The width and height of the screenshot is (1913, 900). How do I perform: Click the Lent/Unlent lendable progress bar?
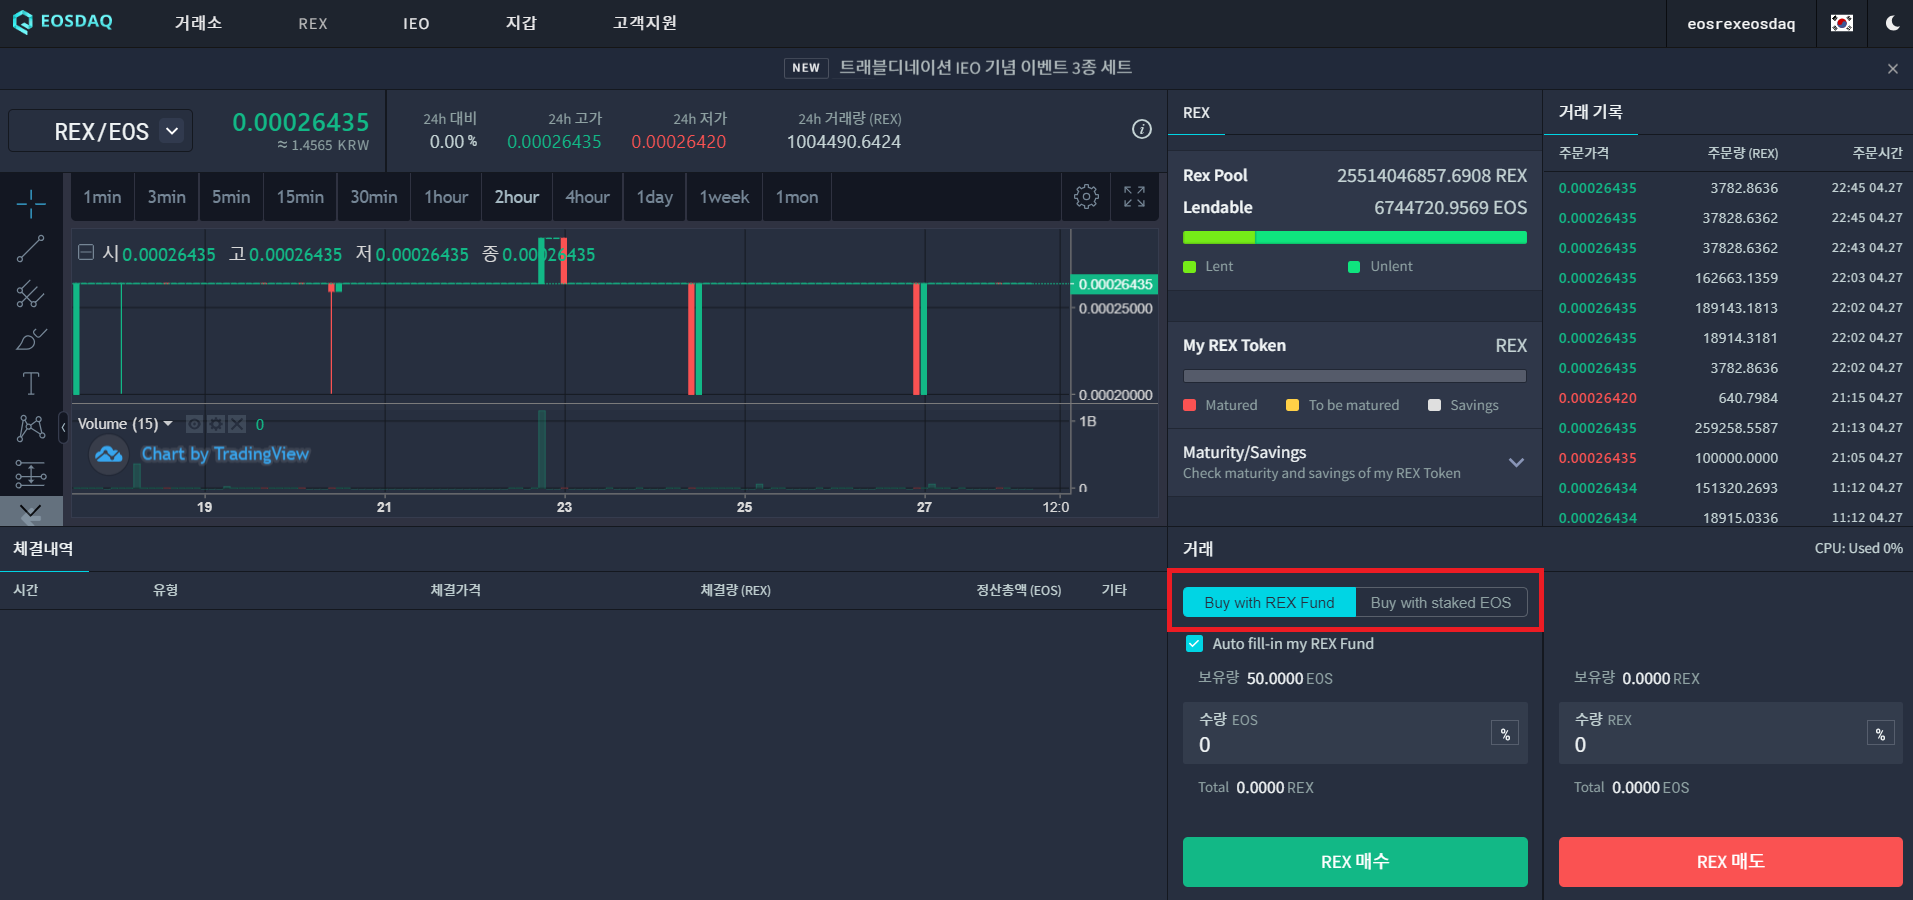tap(1355, 237)
